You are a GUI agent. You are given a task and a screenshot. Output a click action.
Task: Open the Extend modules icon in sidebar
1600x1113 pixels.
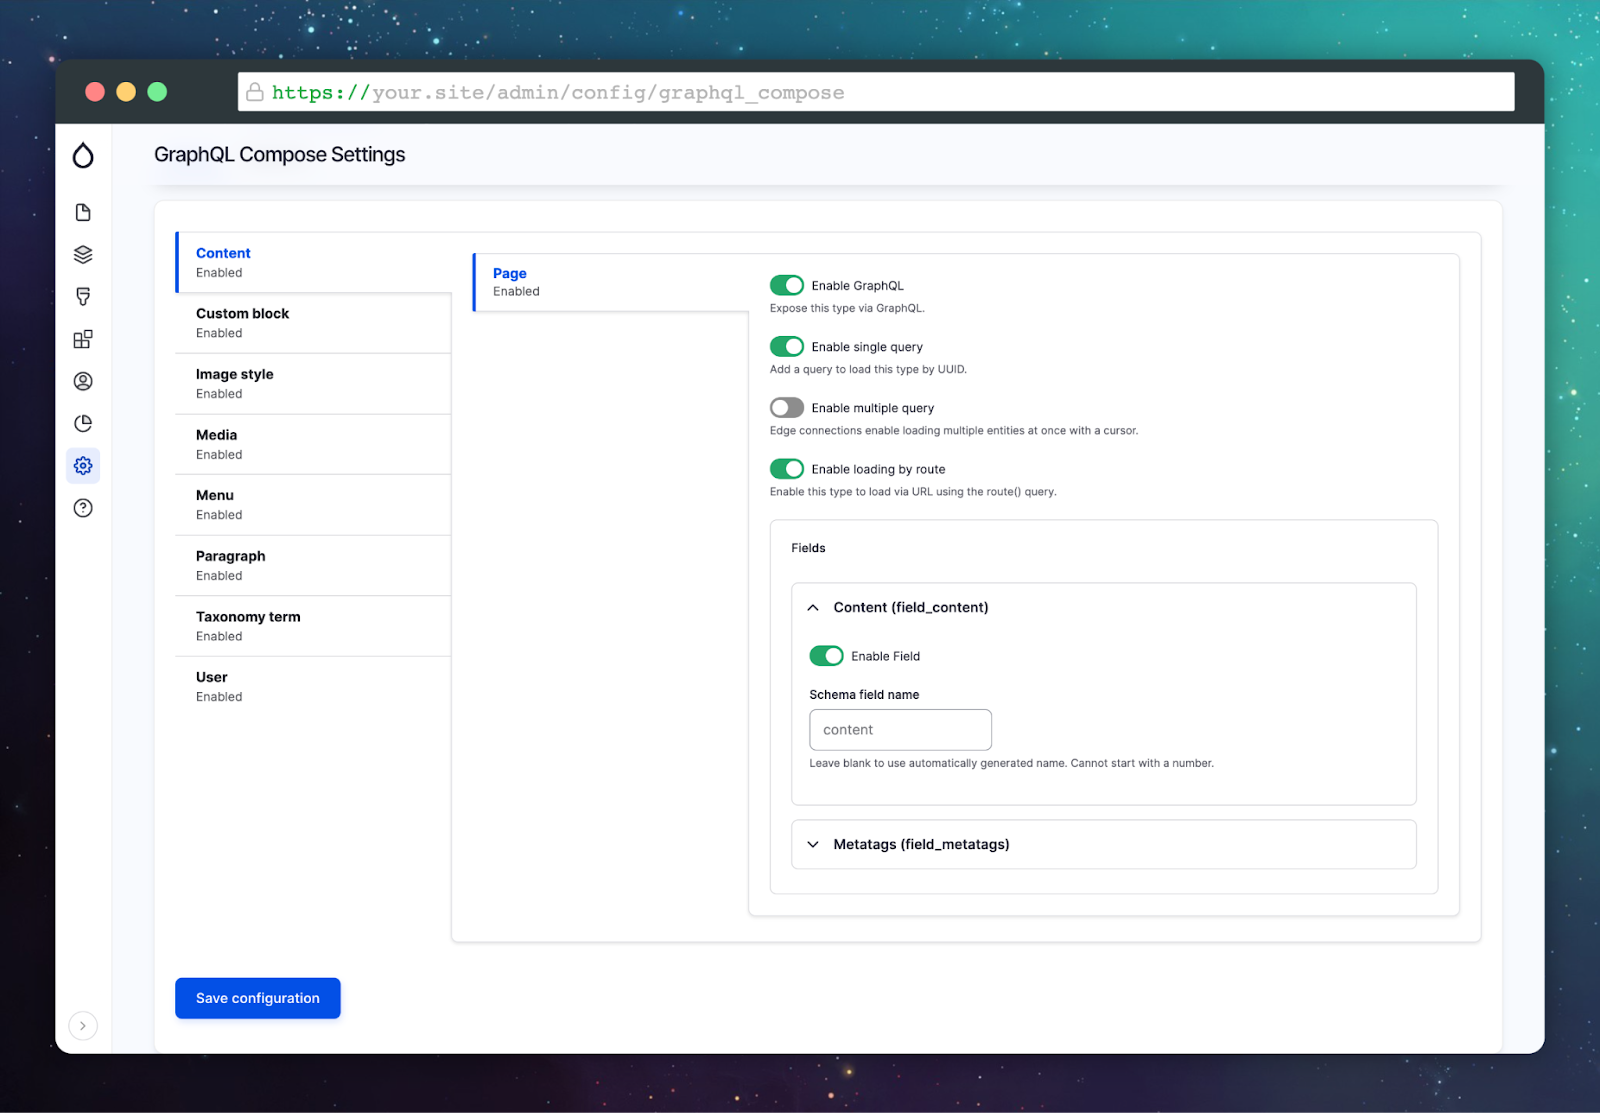pyautogui.click(x=83, y=339)
